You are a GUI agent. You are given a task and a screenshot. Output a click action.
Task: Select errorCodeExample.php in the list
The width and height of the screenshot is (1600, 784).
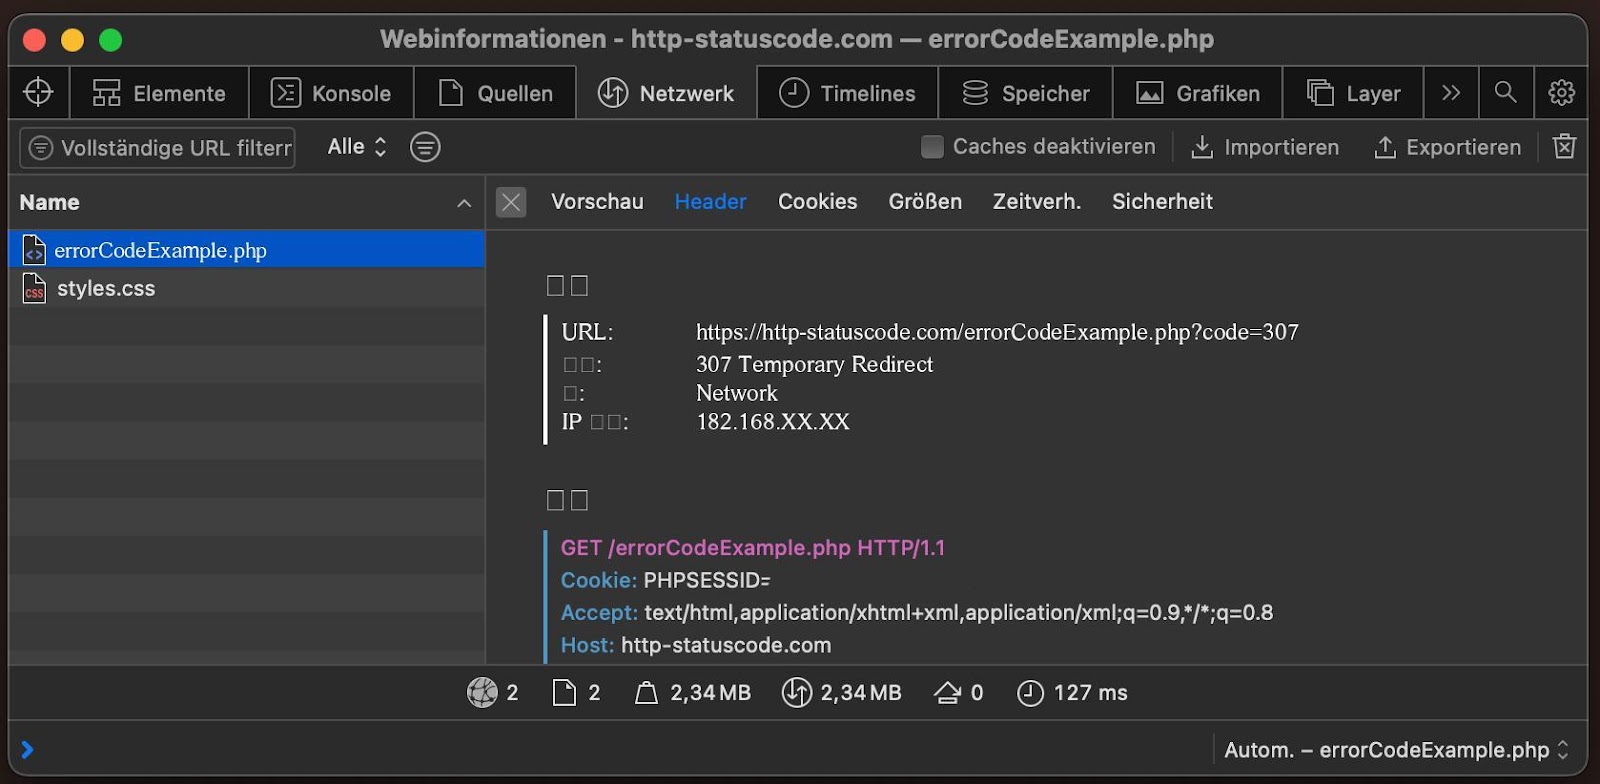click(247, 250)
